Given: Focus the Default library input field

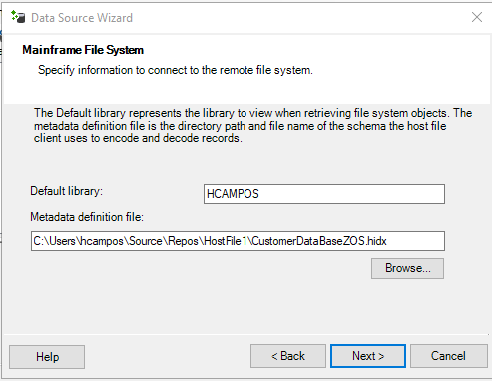Looking at the screenshot, I should click(x=324, y=194).
